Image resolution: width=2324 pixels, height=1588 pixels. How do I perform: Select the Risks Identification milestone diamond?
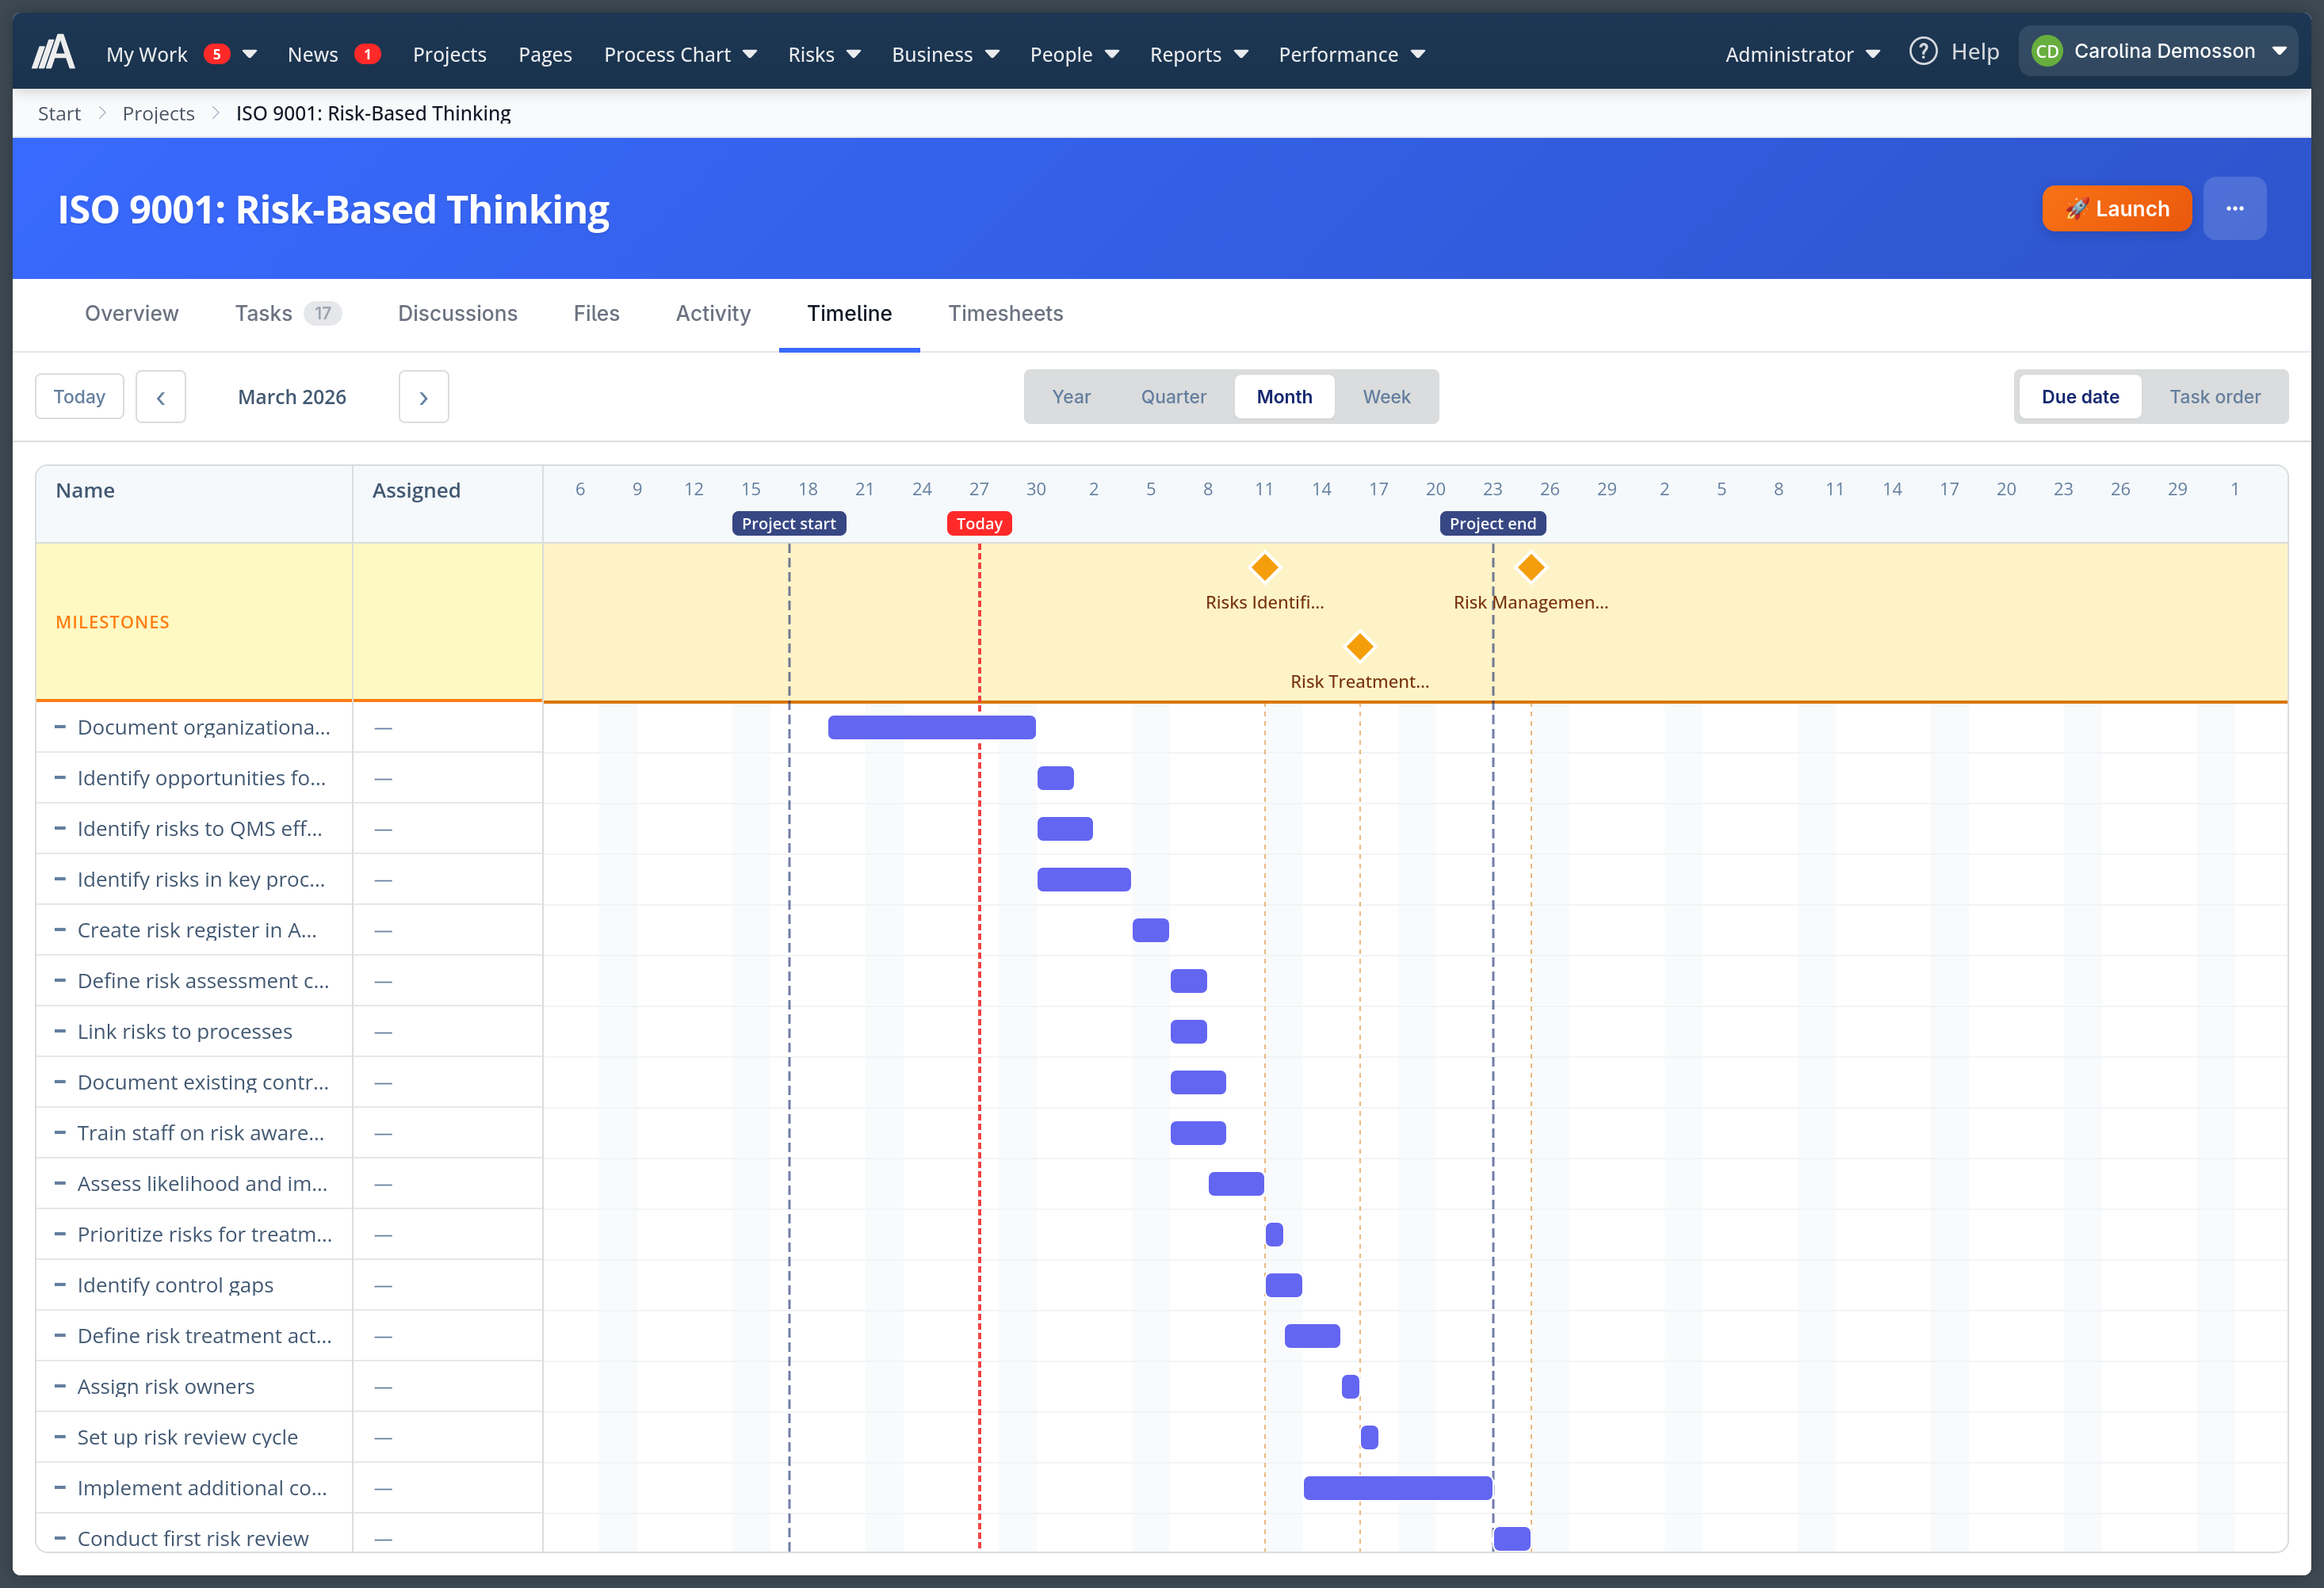coord(1264,567)
